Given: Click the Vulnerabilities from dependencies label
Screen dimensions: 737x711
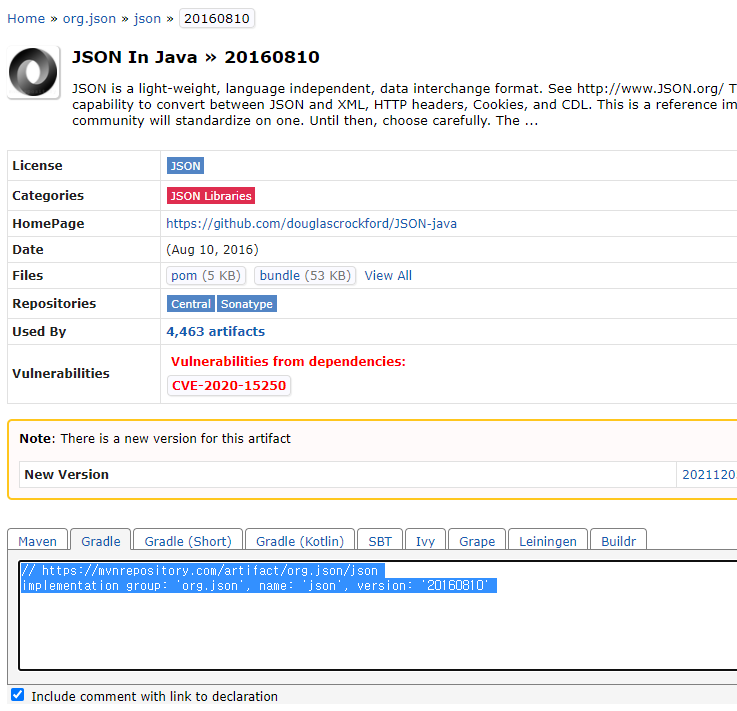Looking at the screenshot, I should pyautogui.click(x=288, y=361).
